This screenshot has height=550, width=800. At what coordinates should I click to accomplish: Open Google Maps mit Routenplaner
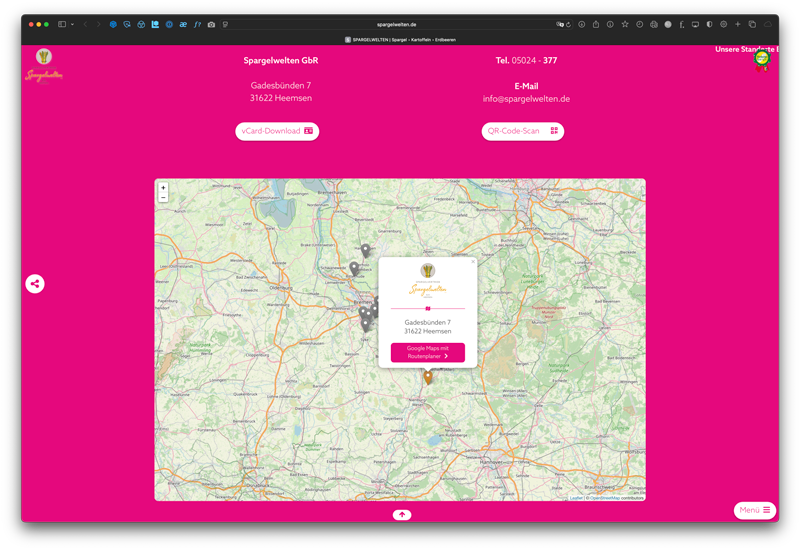pyautogui.click(x=427, y=352)
